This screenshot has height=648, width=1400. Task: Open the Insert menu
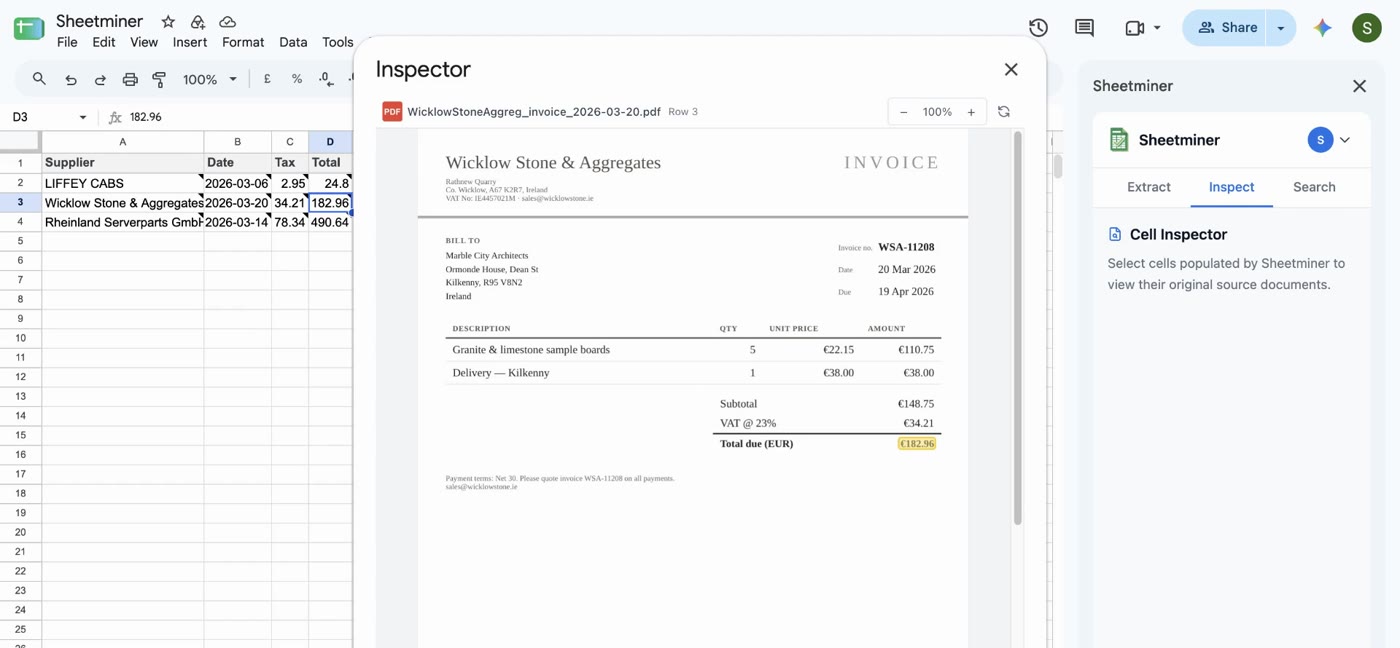click(x=190, y=42)
